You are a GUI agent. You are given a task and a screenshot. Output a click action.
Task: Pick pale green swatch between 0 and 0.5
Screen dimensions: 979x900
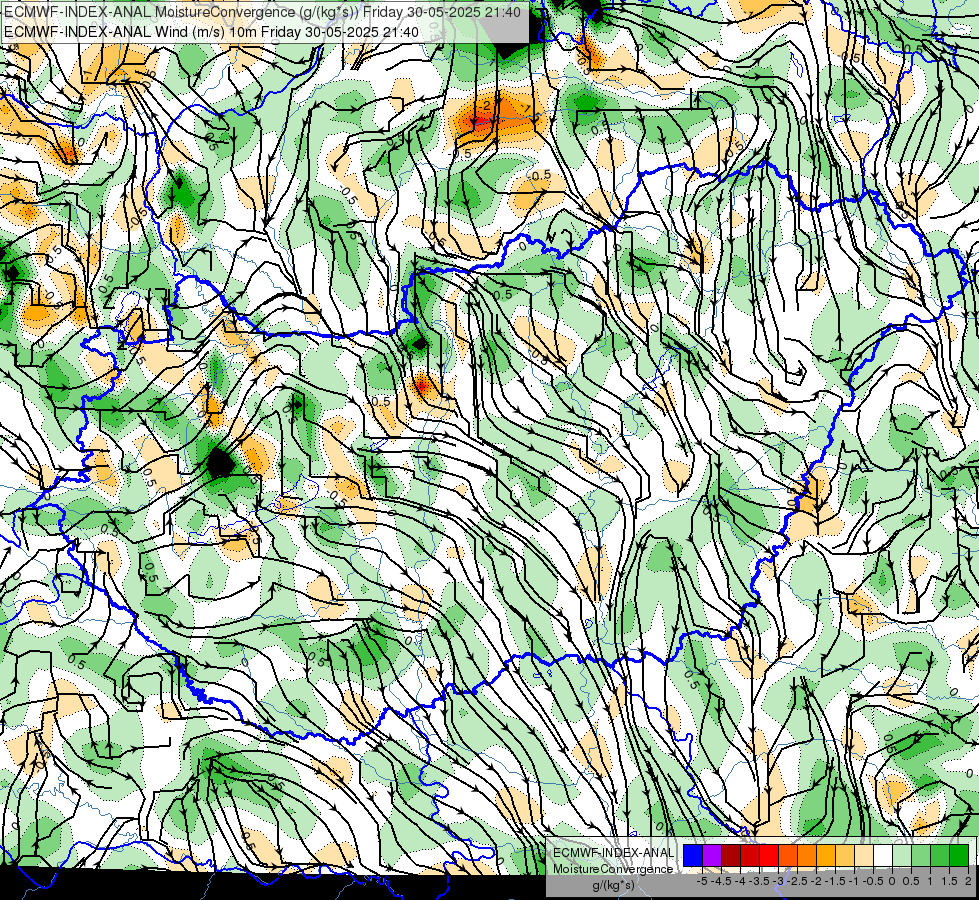pos(902,856)
